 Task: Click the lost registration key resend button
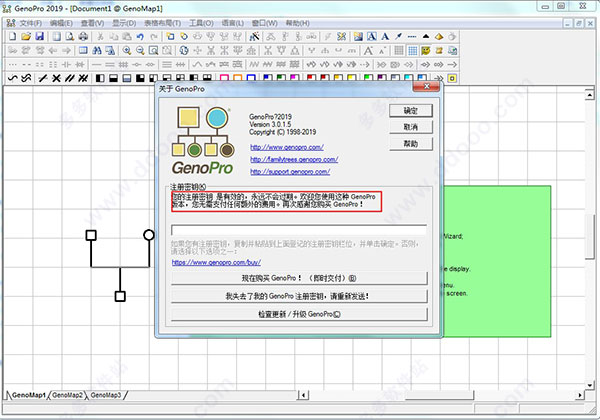pyautogui.click(x=299, y=296)
